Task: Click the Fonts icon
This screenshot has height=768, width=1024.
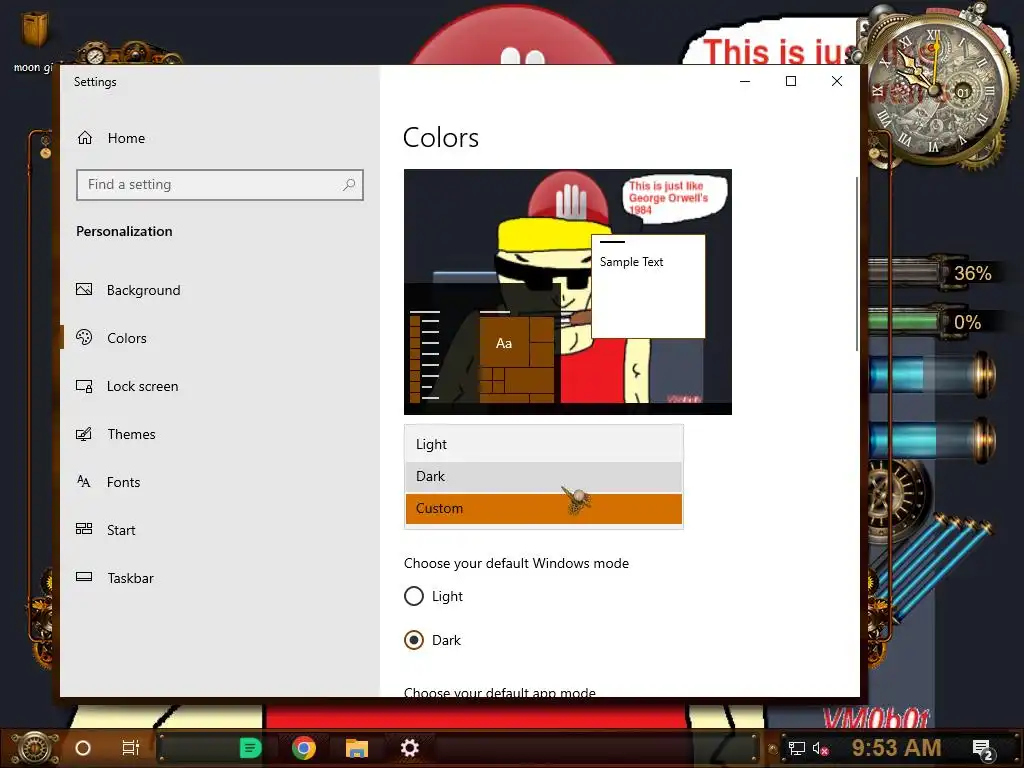Action: click(x=84, y=482)
